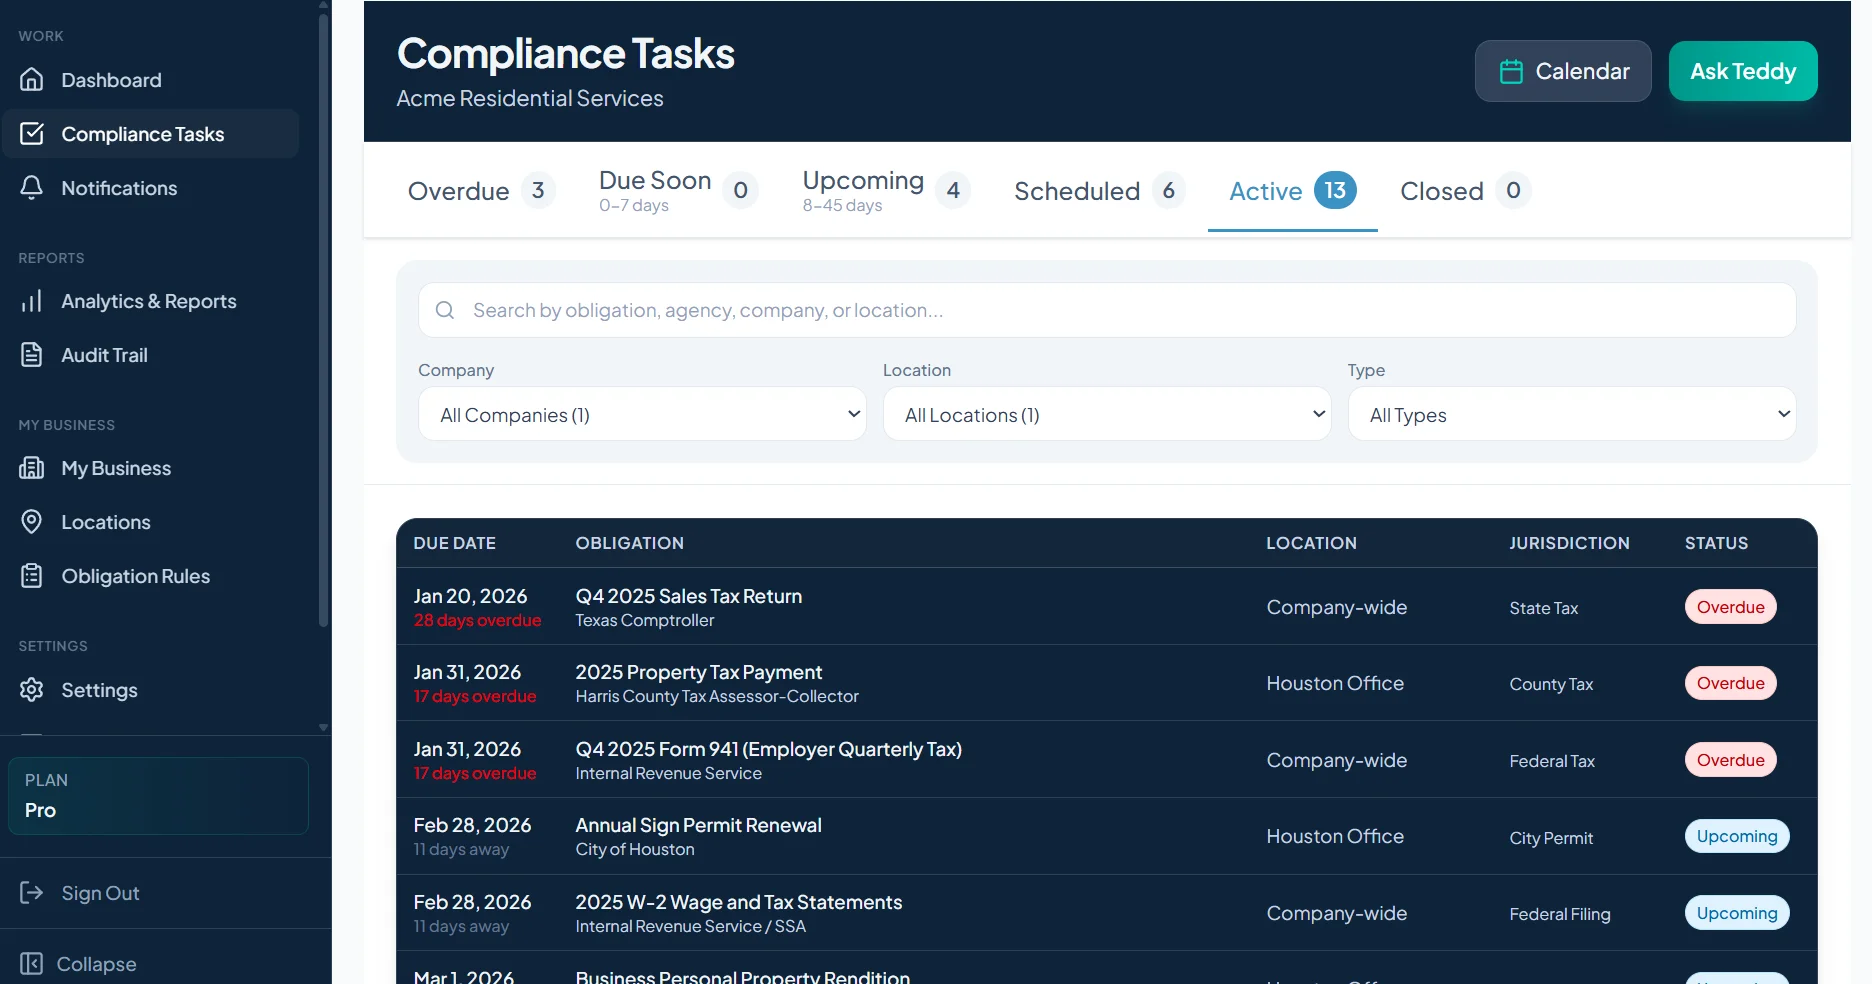Image resolution: width=1872 pixels, height=984 pixels.
Task: Open the Calendar view
Action: coord(1563,71)
